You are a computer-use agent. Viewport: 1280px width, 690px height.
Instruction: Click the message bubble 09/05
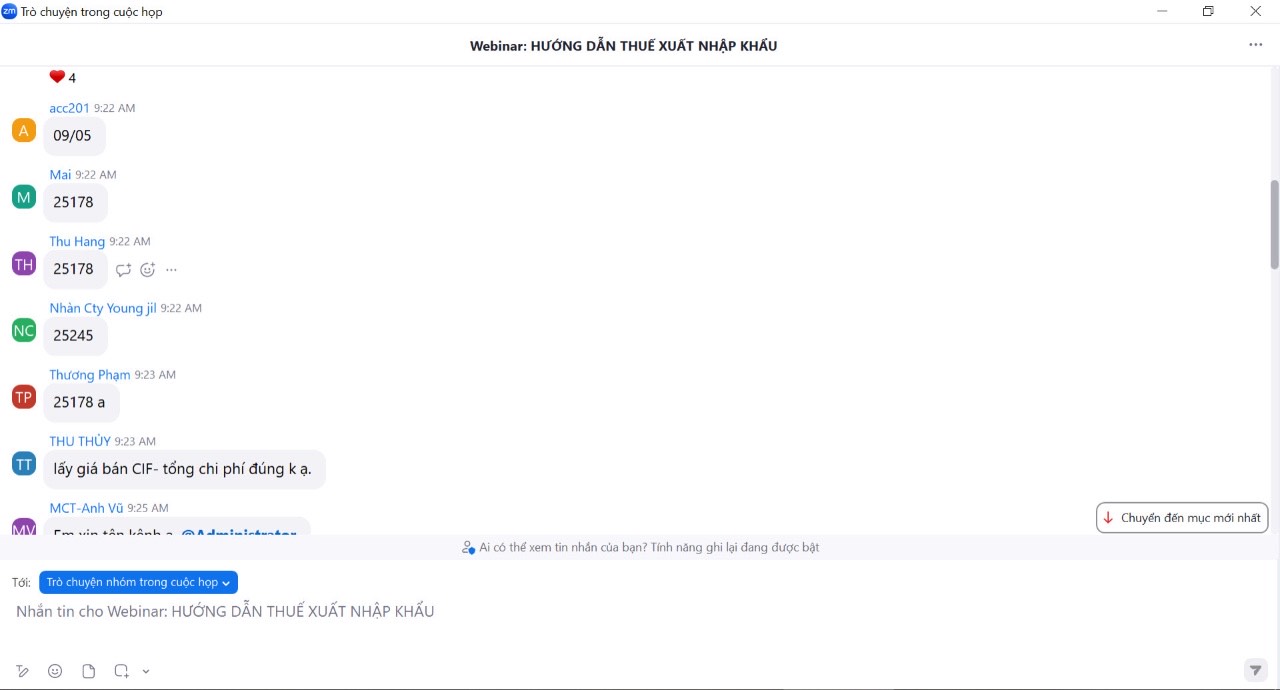[74, 136]
